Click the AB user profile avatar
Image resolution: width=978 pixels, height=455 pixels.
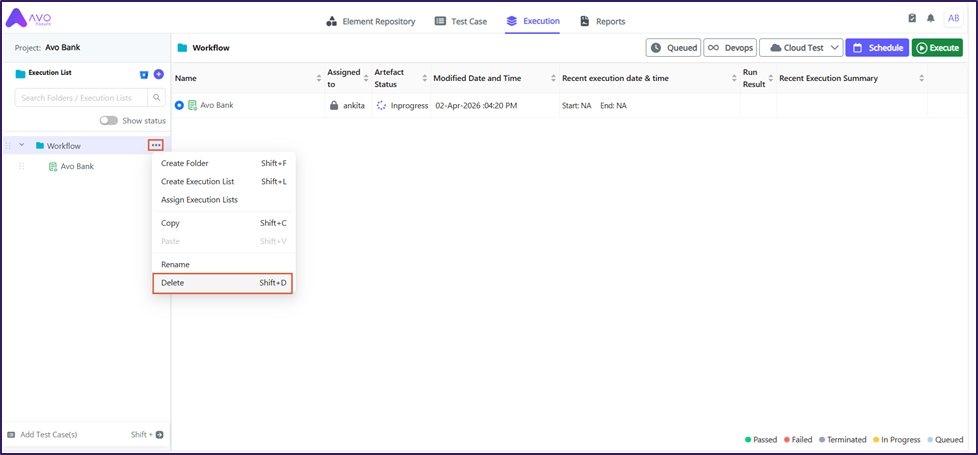click(952, 18)
